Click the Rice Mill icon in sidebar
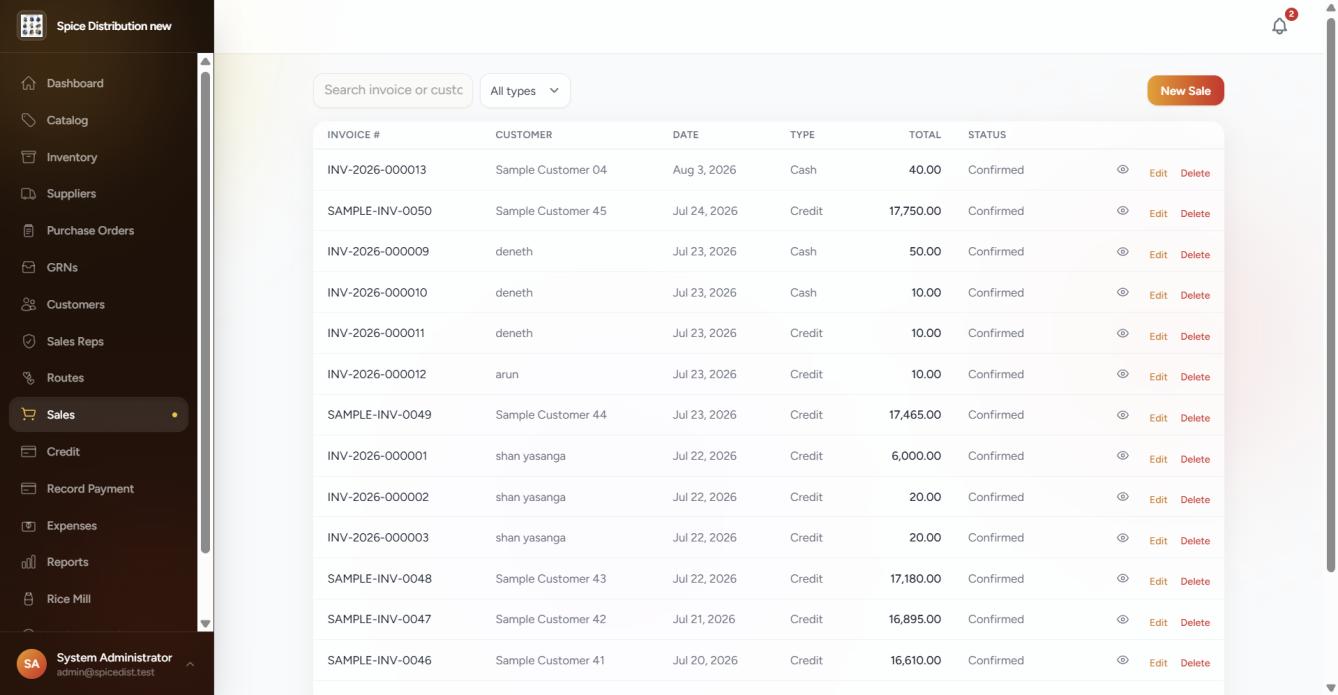 click(28, 599)
